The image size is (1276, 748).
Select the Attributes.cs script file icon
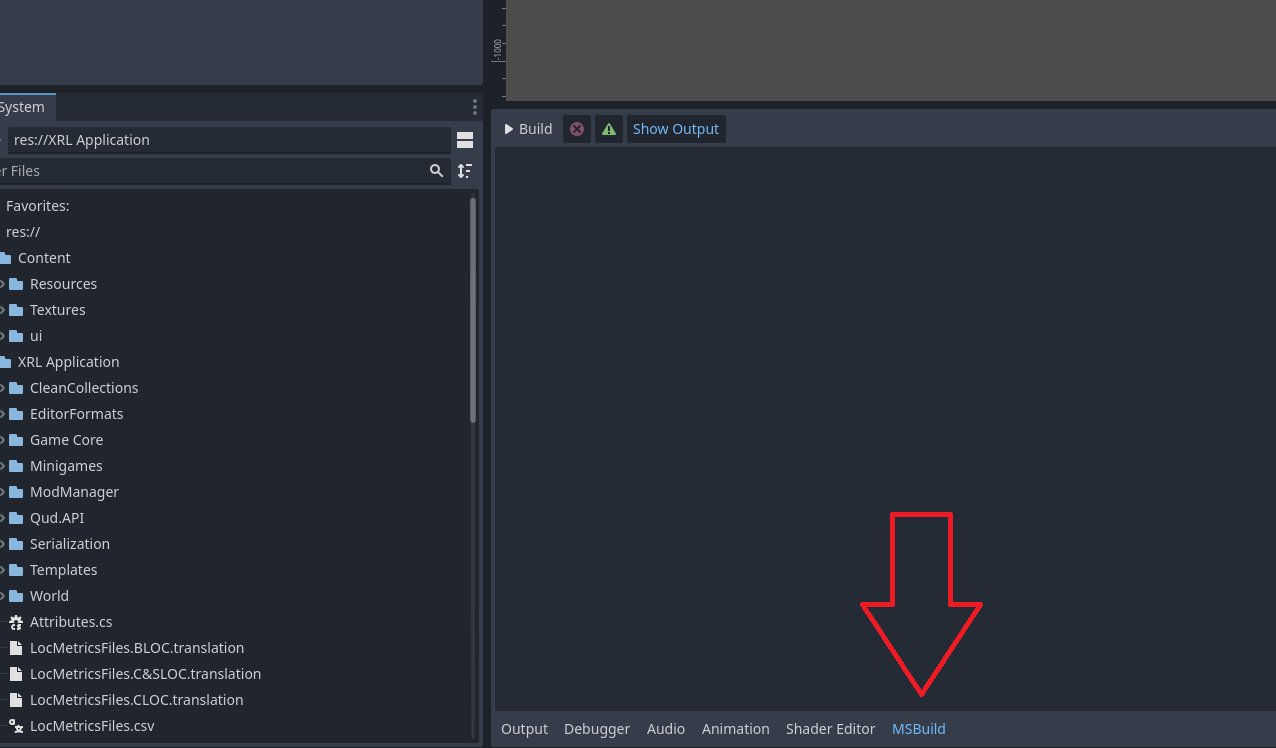15,622
